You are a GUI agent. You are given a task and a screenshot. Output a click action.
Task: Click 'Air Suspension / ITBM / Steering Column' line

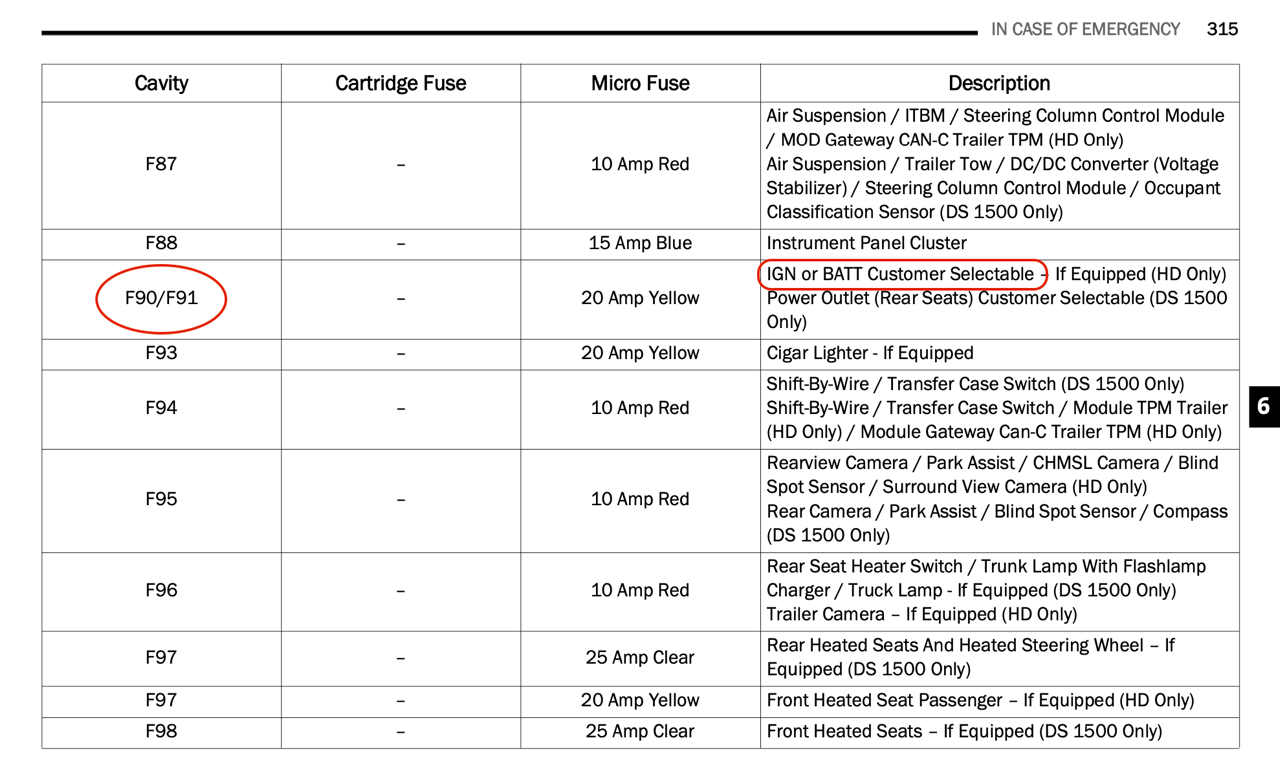(995, 116)
